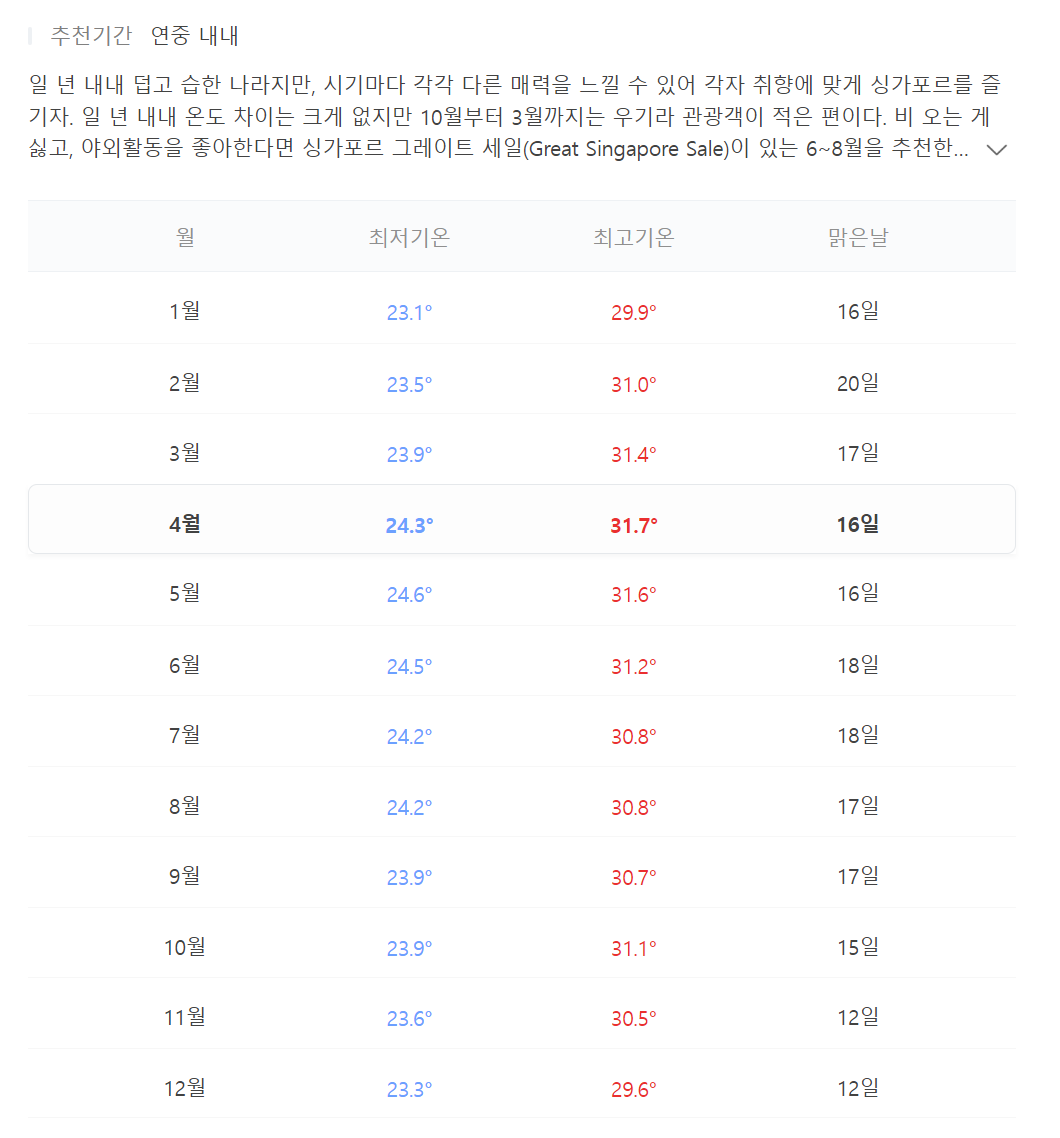Select the 24.3° low temperature for April
Image resolution: width=1060 pixels, height=1138 pixels.
pyautogui.click(x=408, y=522)
